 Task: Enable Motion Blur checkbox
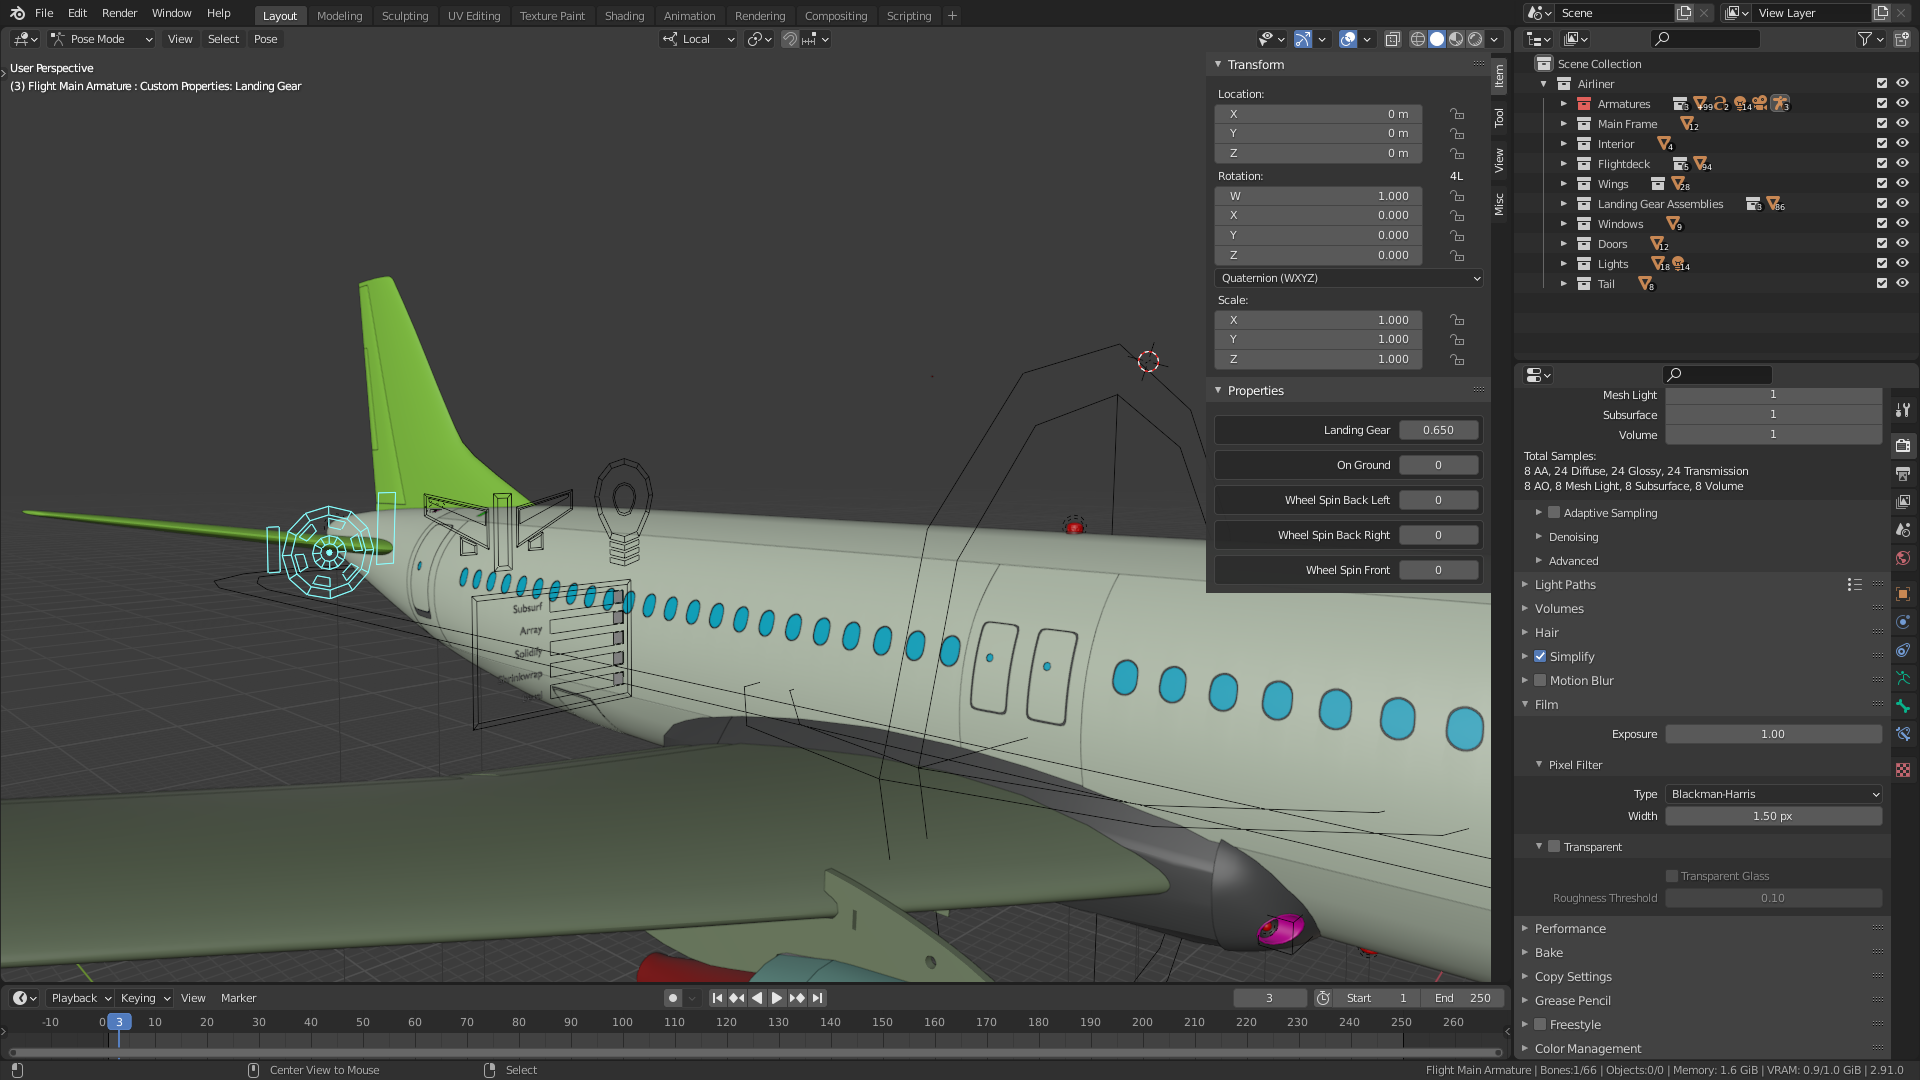(x=1540, y=681)
